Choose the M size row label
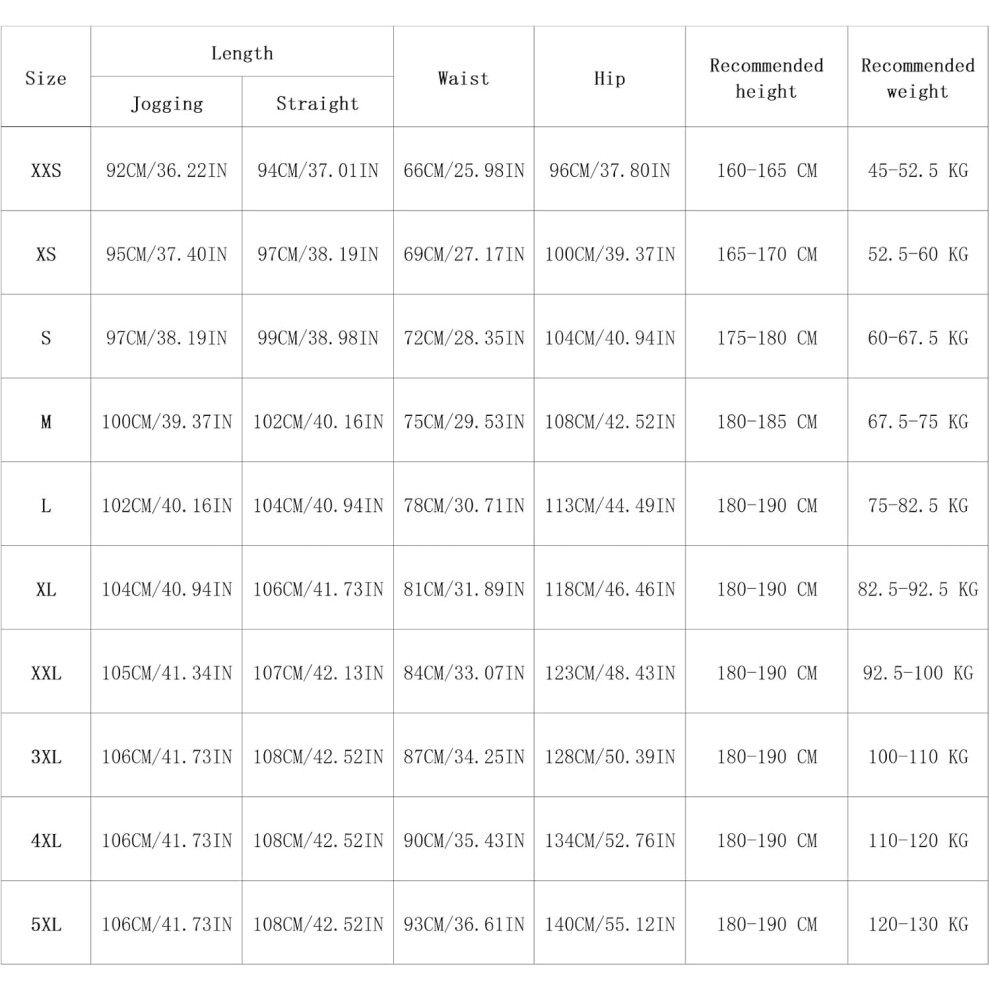Screen dimensions: 990x990 pyautogui.click(x=46, y=422)
